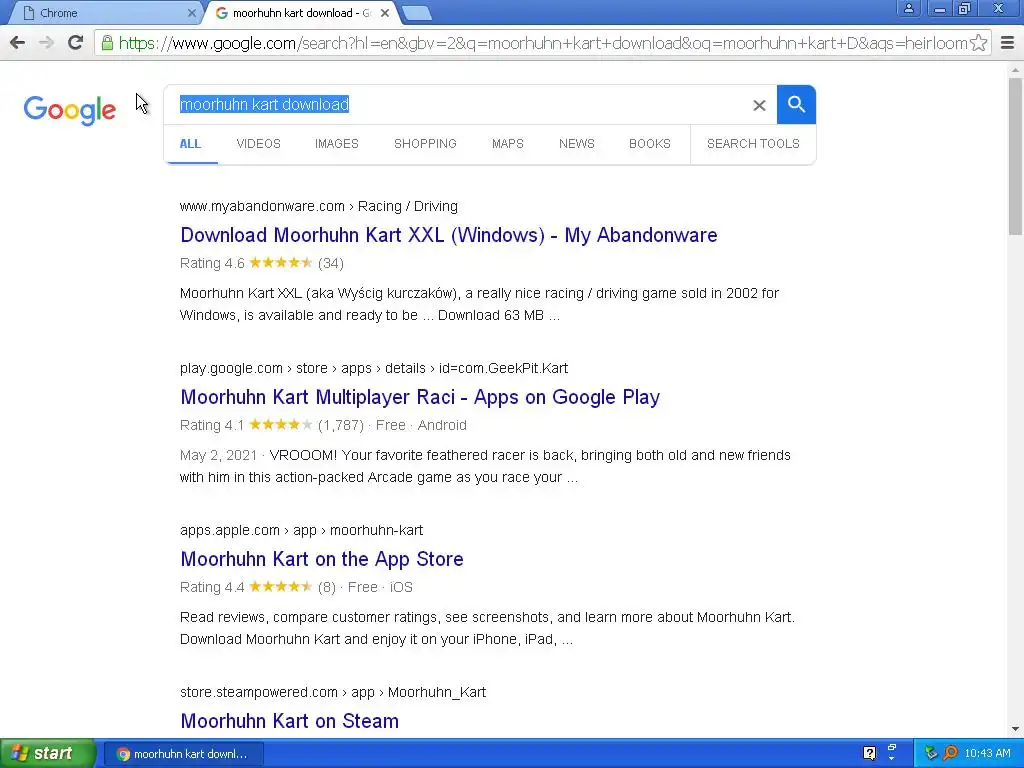Click the forward navigation arrow
1024x768 pixels.
point(46,43)
